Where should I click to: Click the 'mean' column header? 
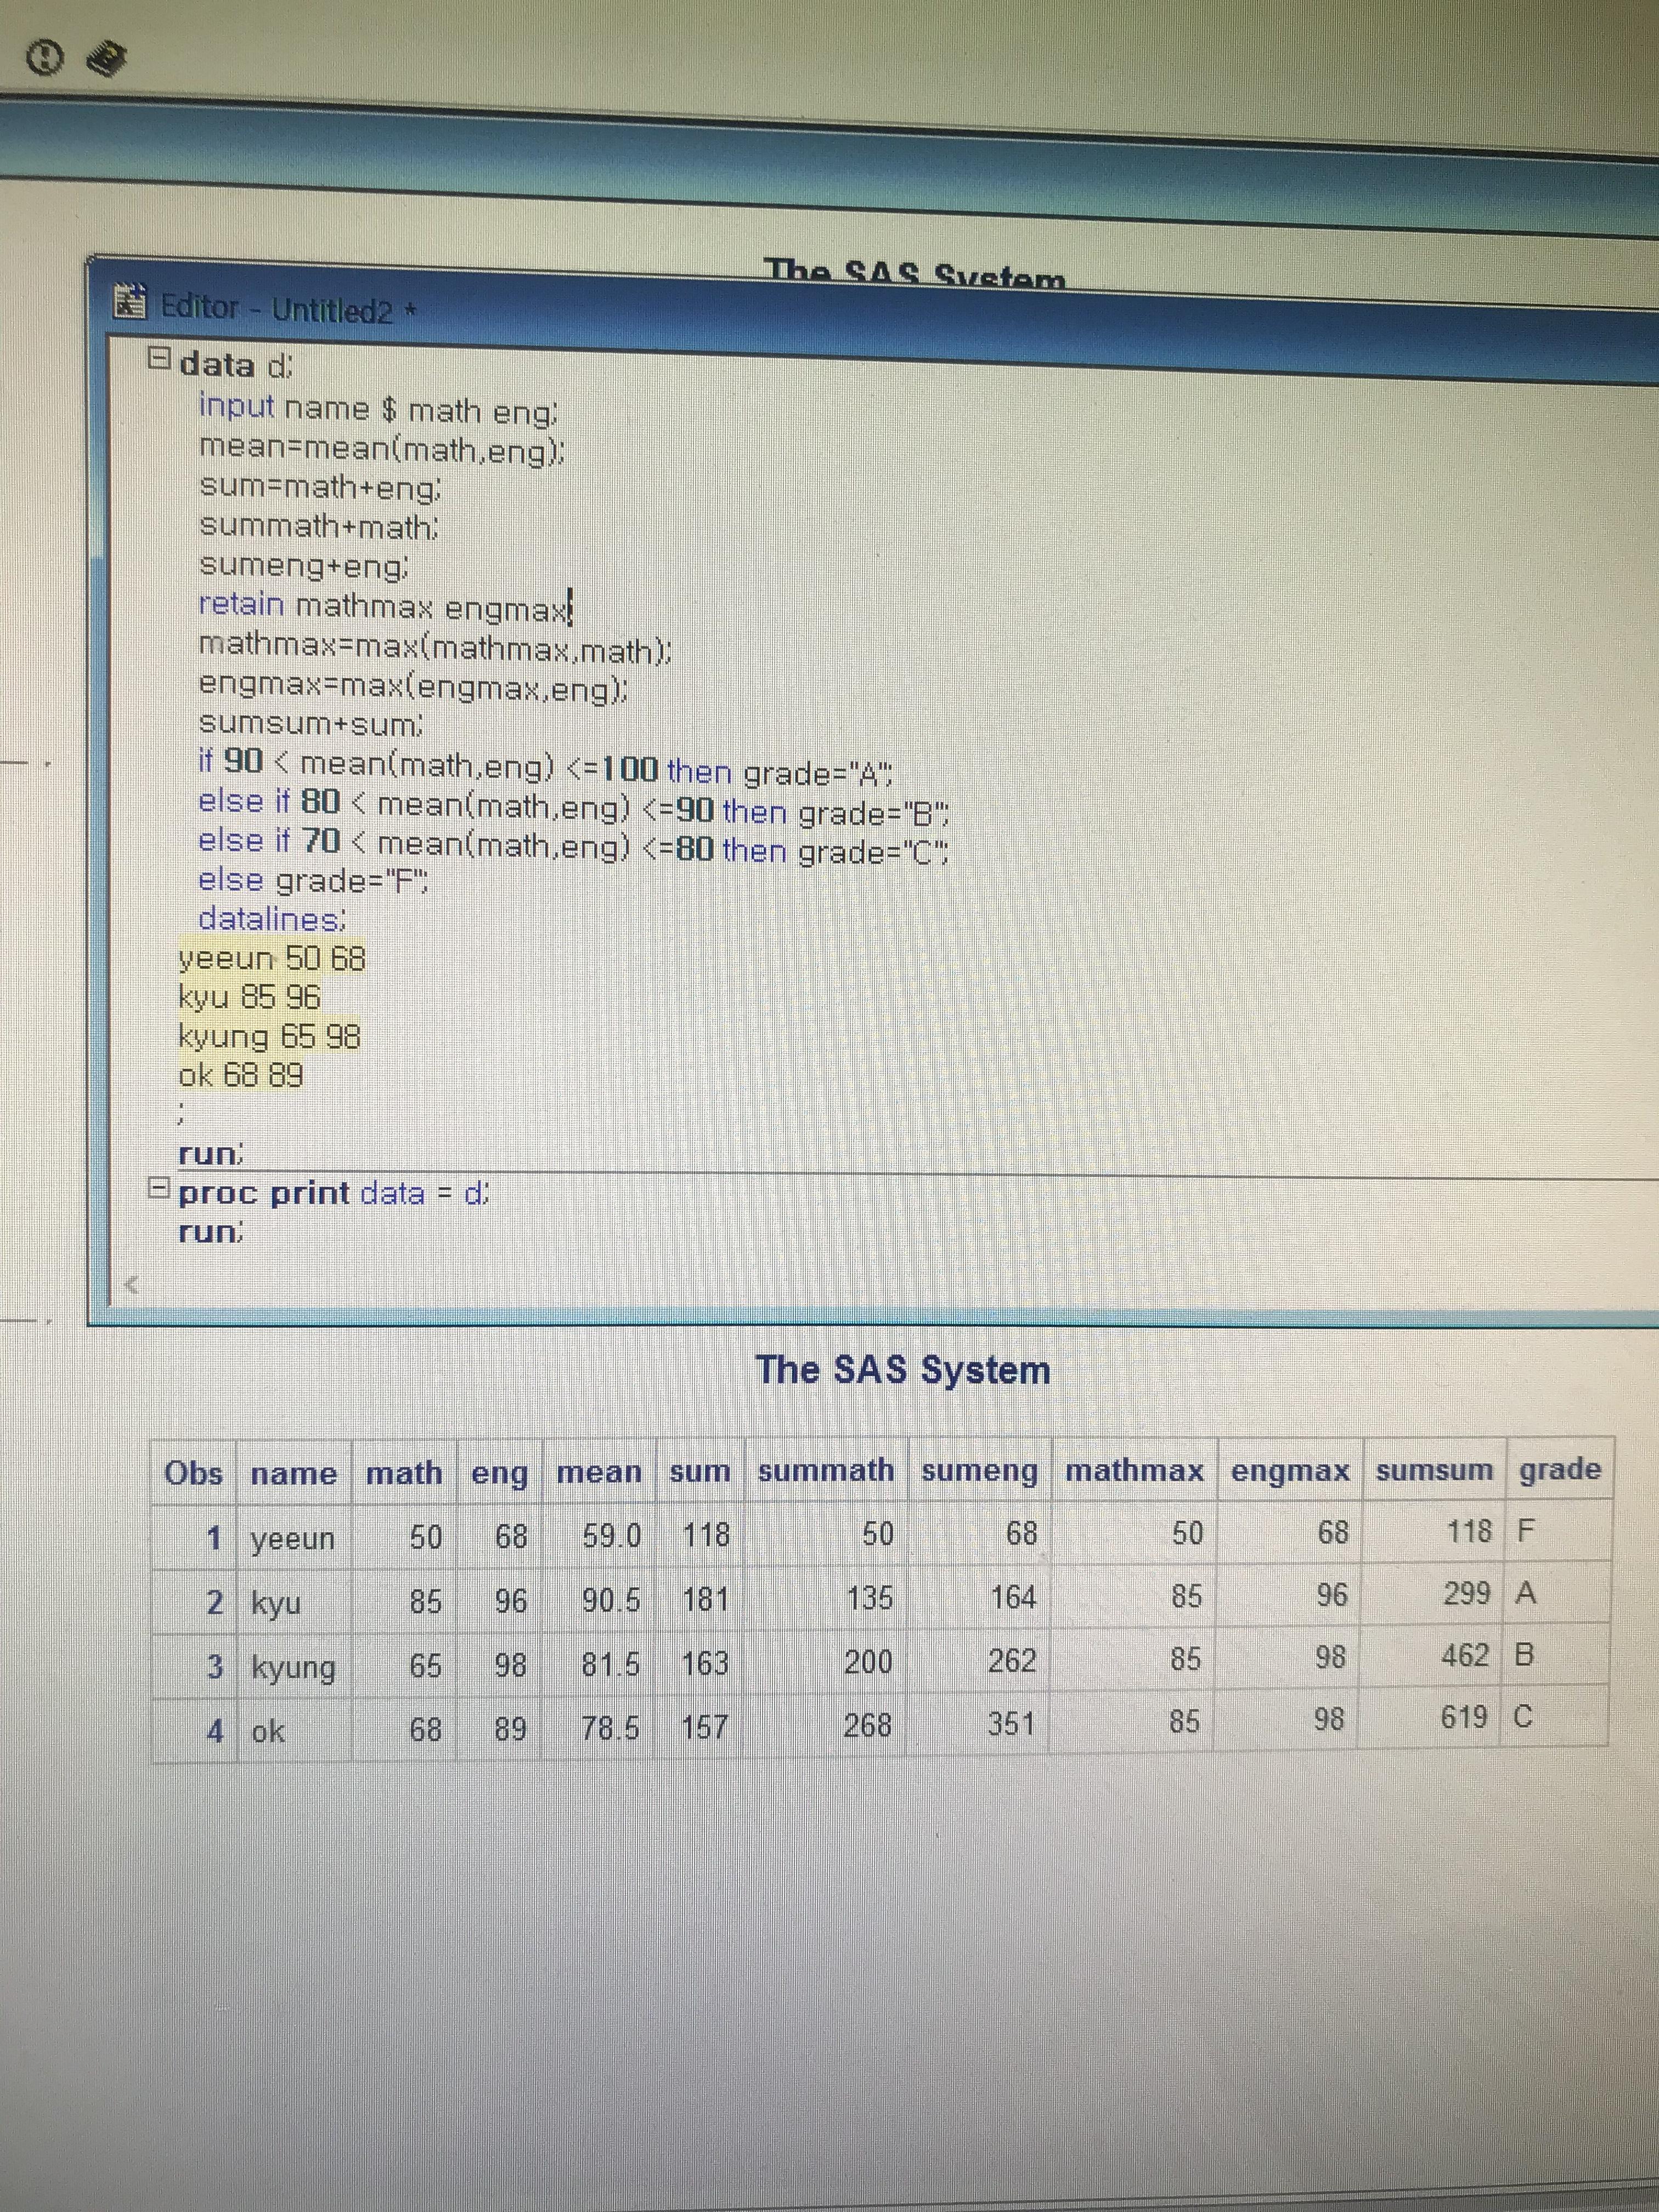pos(599,1472)
